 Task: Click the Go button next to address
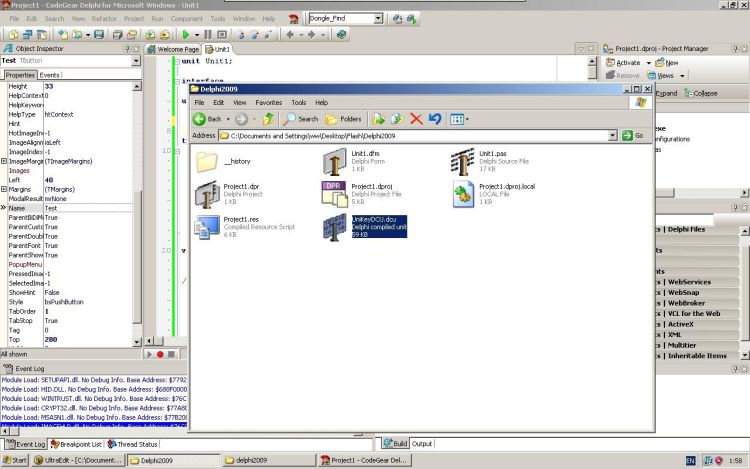coord(633,136)
